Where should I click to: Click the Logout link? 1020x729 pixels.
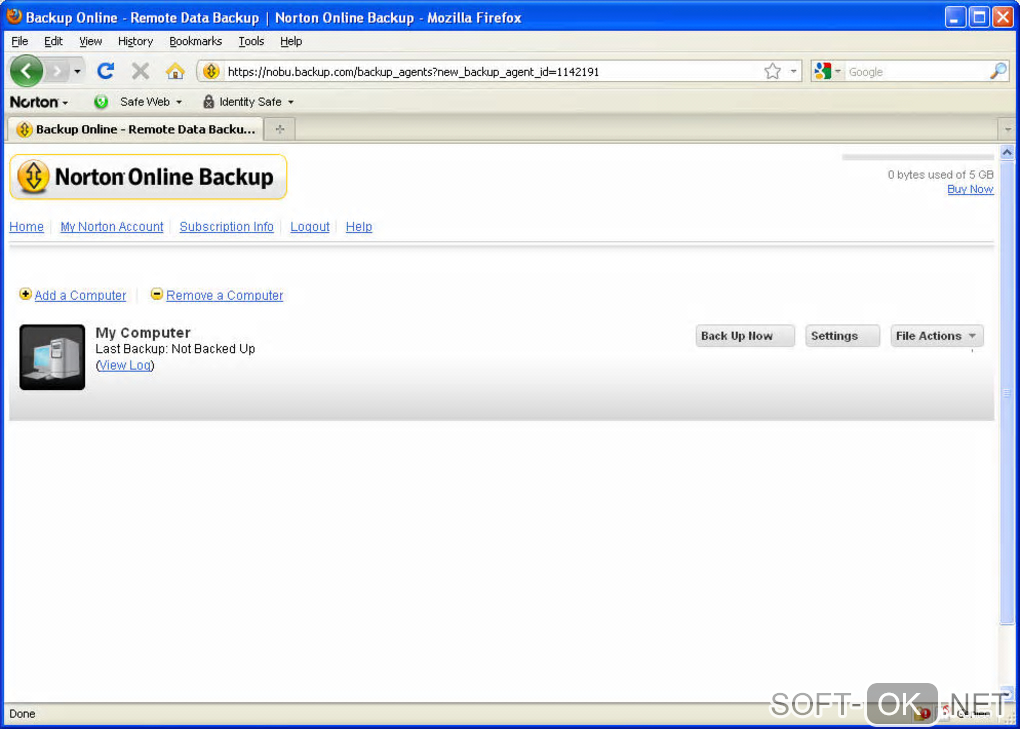pos(310,226)
